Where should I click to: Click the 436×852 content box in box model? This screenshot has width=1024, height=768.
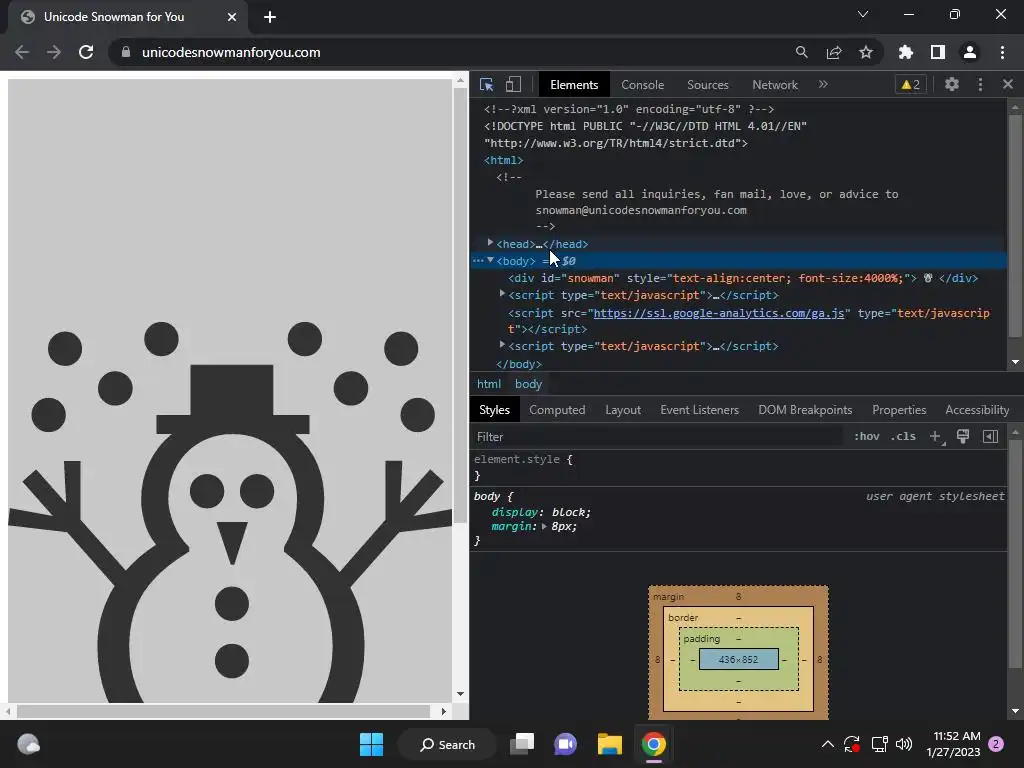coord(739,660)
